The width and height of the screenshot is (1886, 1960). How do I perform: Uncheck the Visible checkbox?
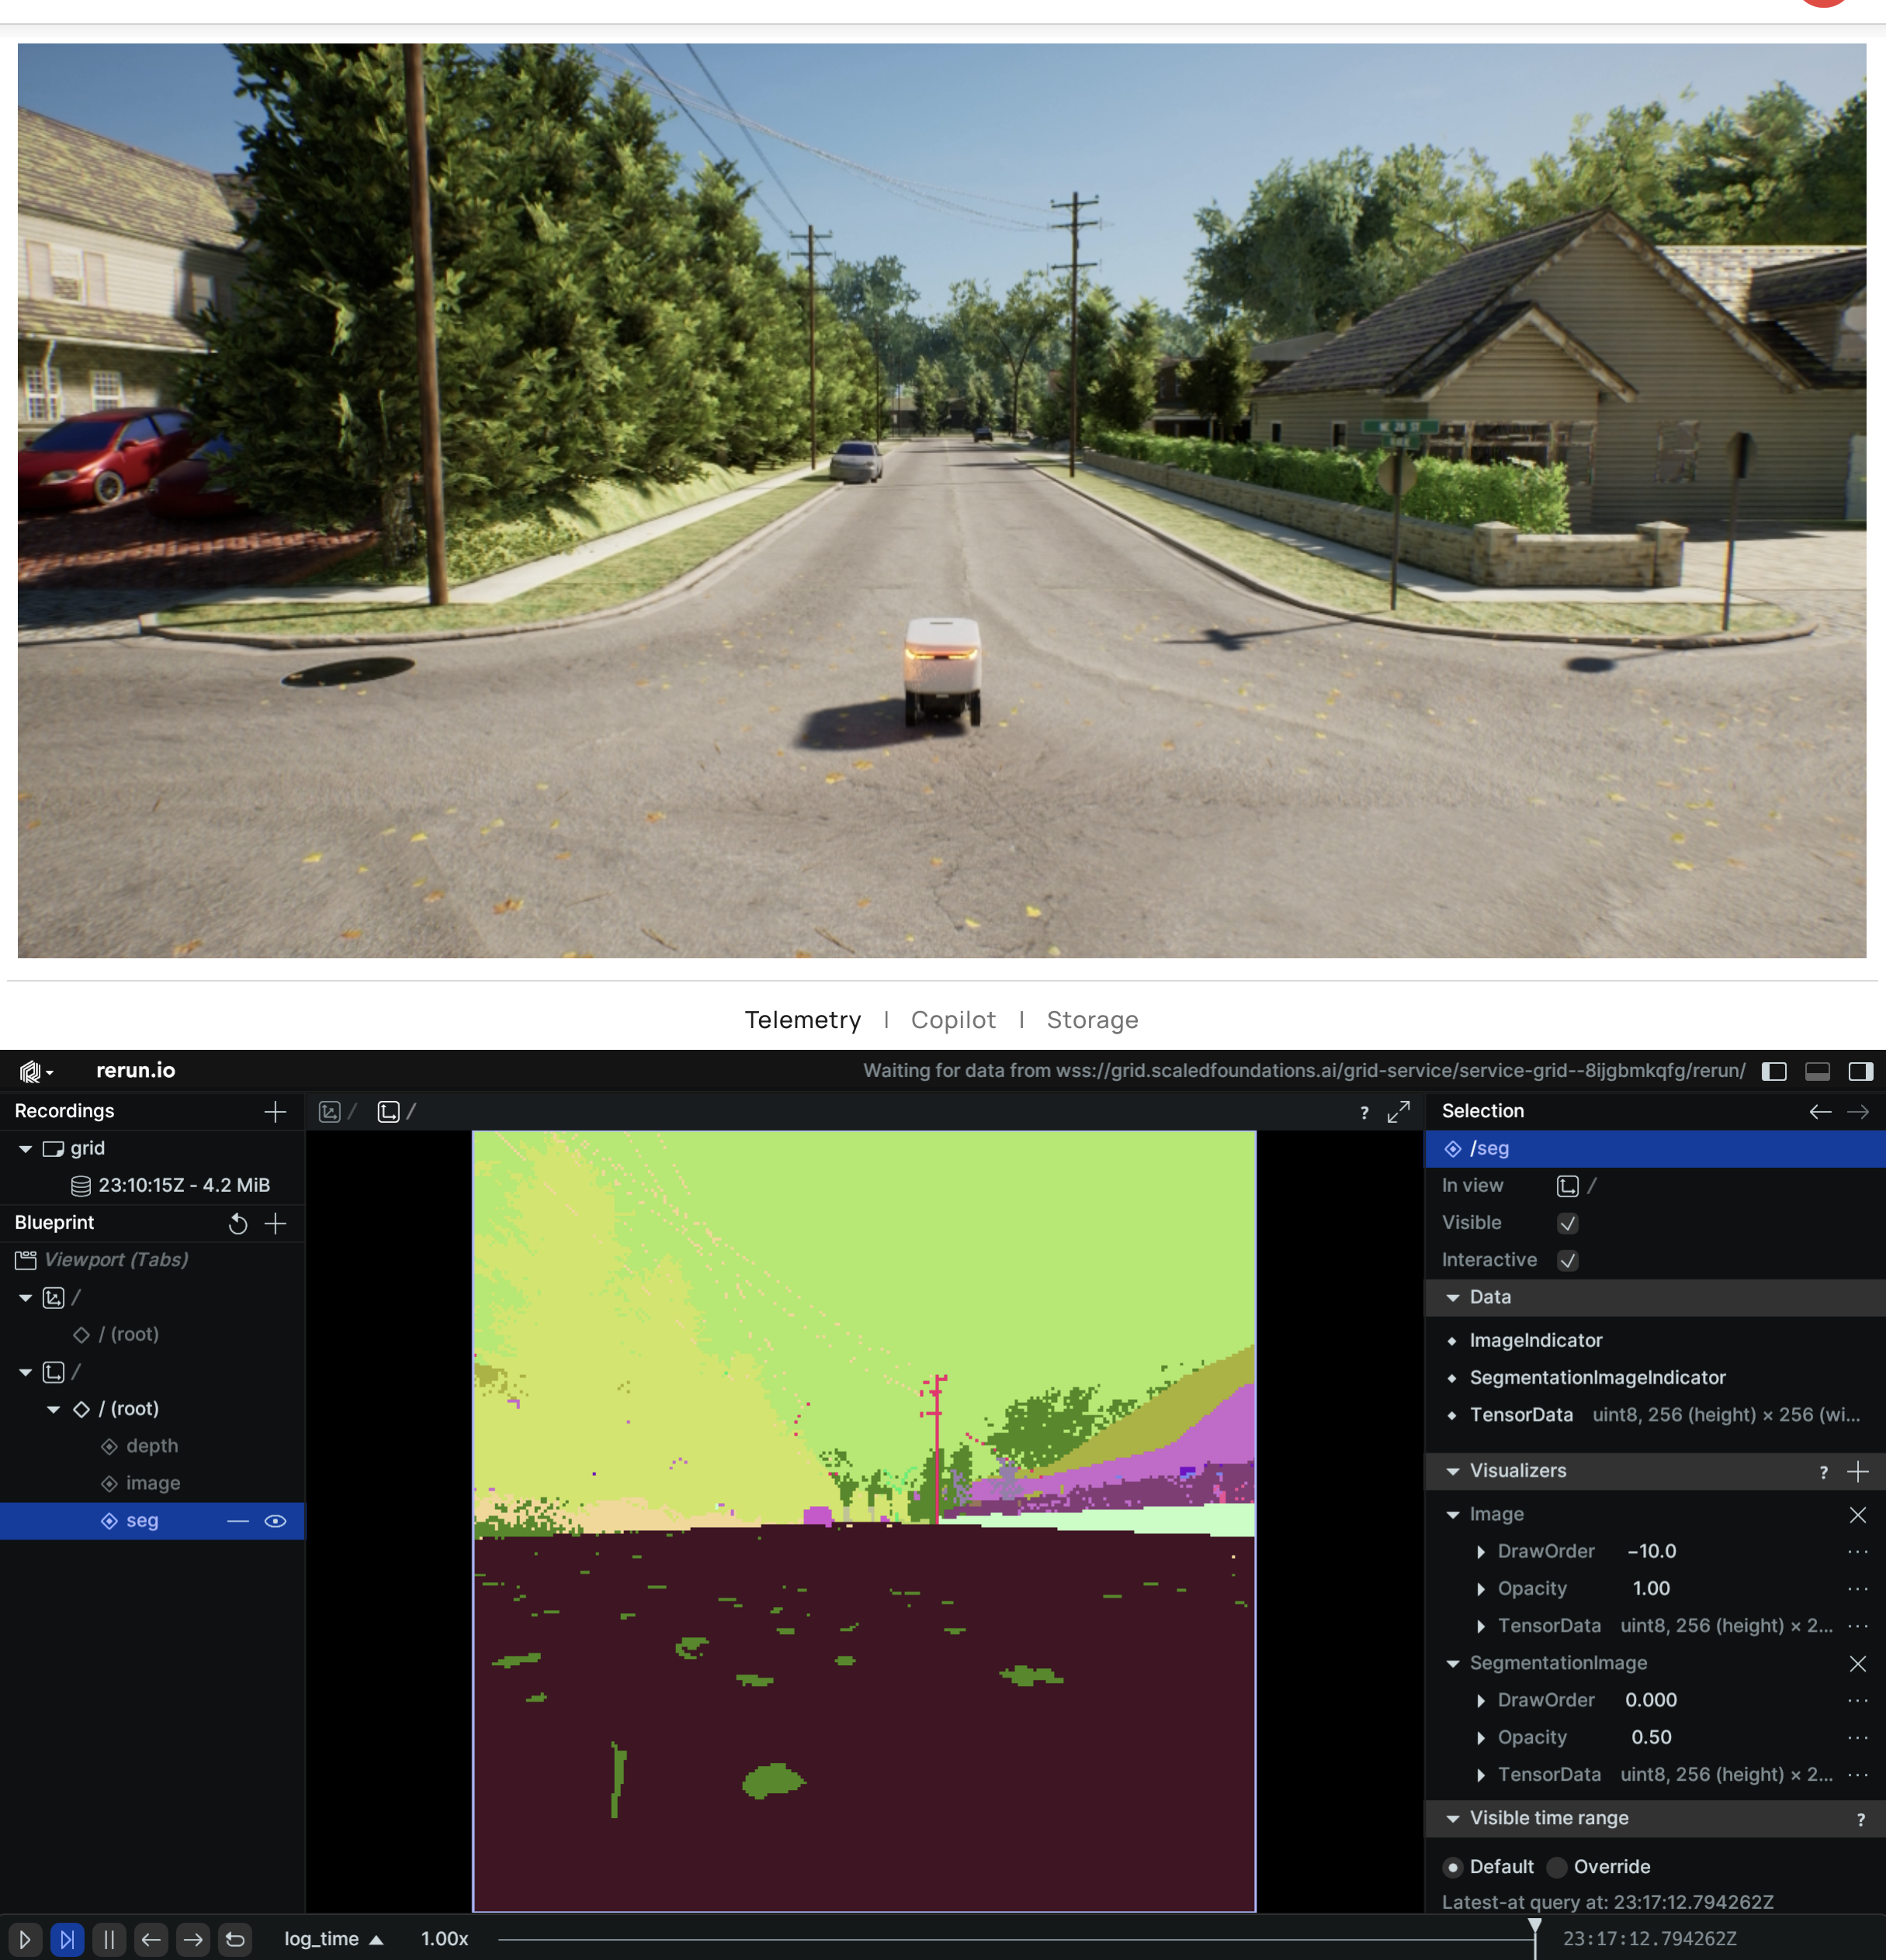[x=1567, y=1223]
